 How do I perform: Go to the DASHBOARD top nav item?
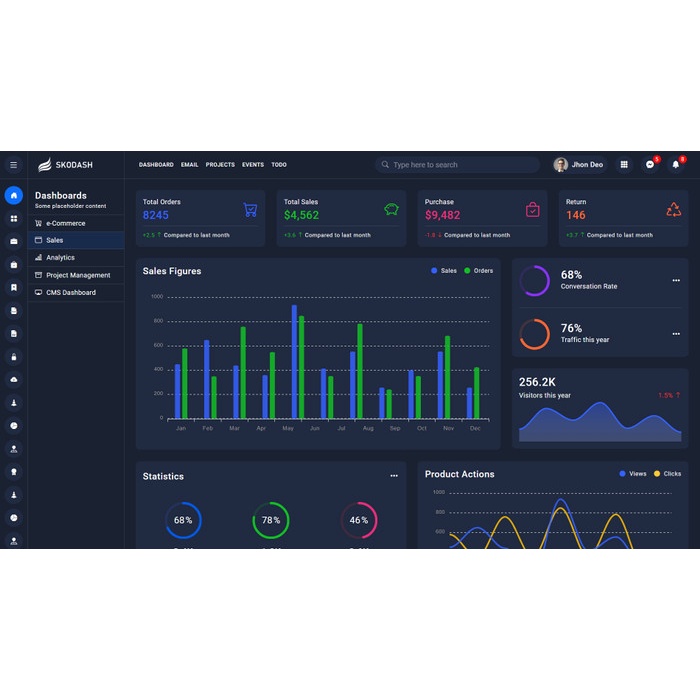(156, 165)
